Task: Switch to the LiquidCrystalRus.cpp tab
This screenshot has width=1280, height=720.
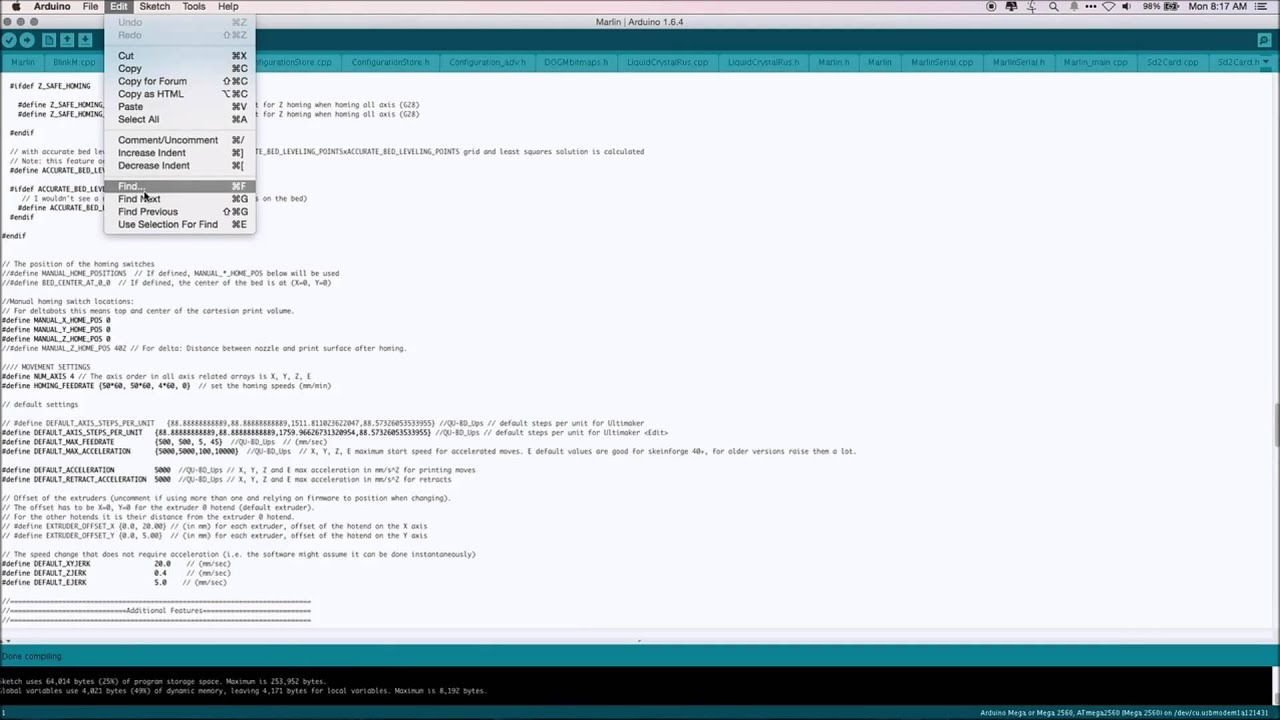Action: 667,62
